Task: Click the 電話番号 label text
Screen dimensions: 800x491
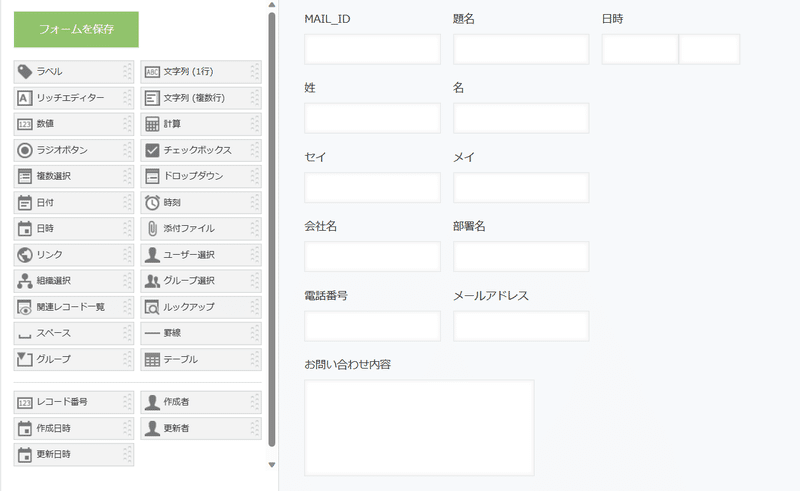Action: coord(326,296)
